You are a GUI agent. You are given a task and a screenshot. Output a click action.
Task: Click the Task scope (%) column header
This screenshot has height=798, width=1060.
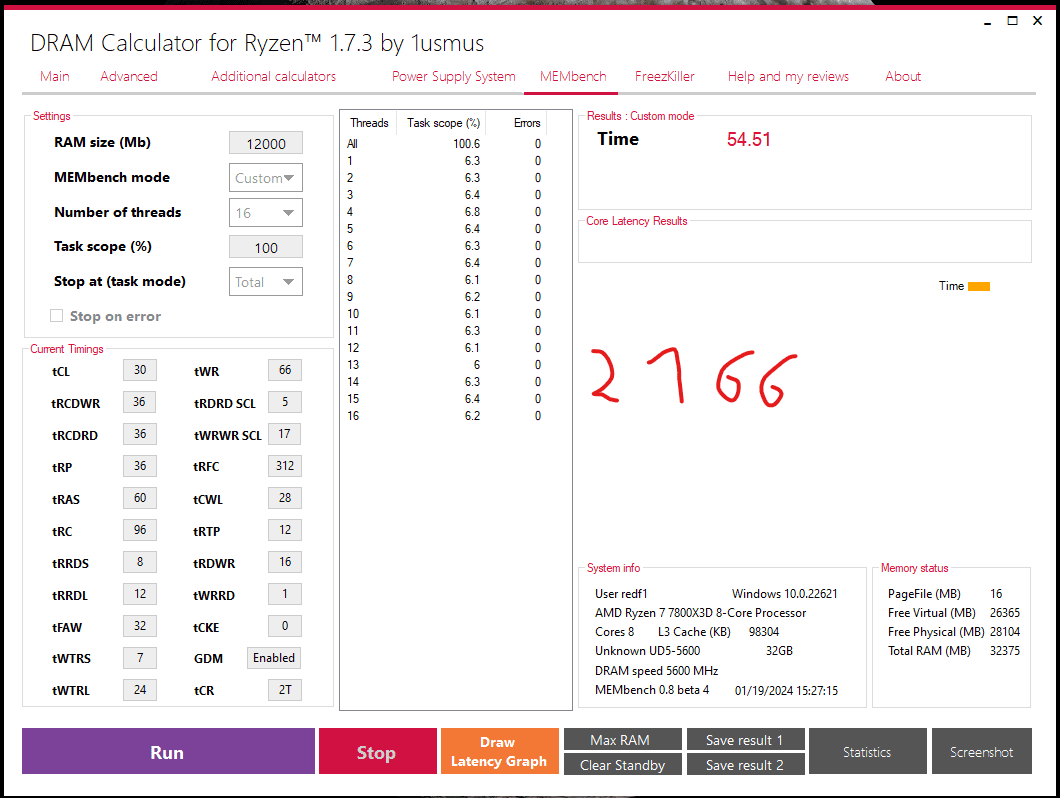point(443,122)
